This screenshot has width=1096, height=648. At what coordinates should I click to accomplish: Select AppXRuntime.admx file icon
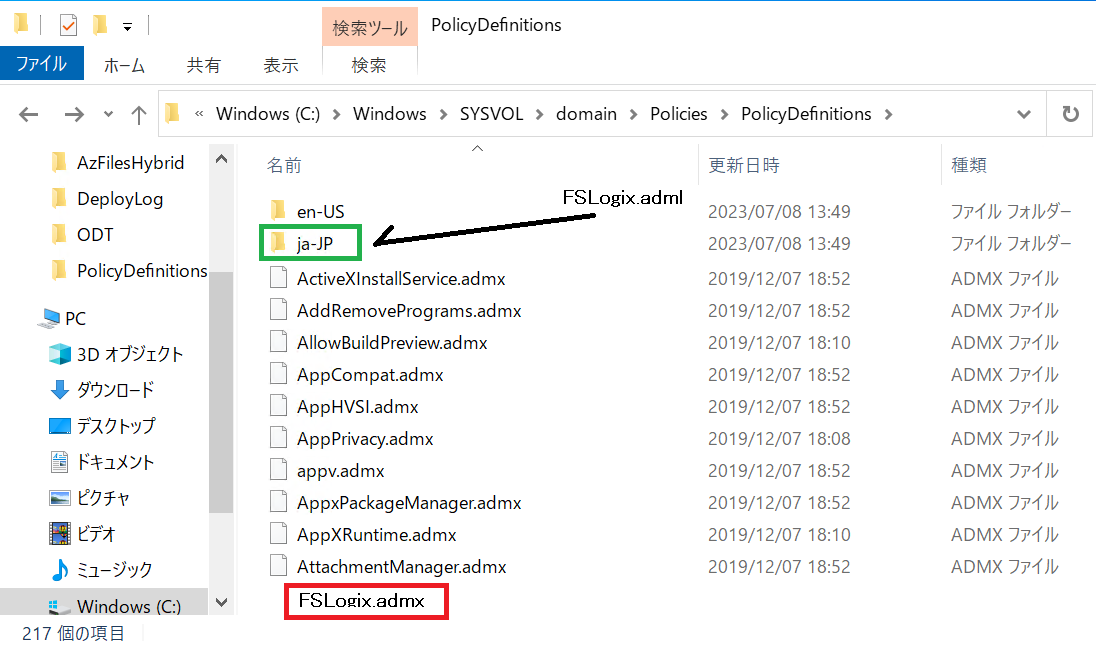278,534
